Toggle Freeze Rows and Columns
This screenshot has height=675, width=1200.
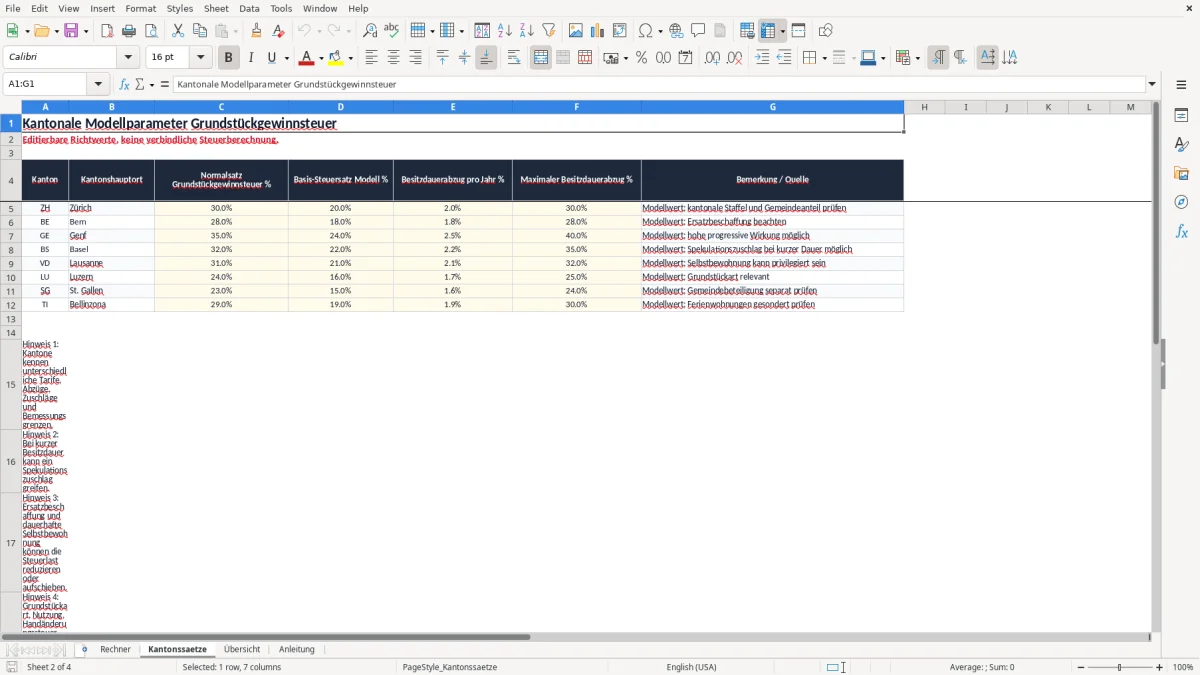coord(767,31)
